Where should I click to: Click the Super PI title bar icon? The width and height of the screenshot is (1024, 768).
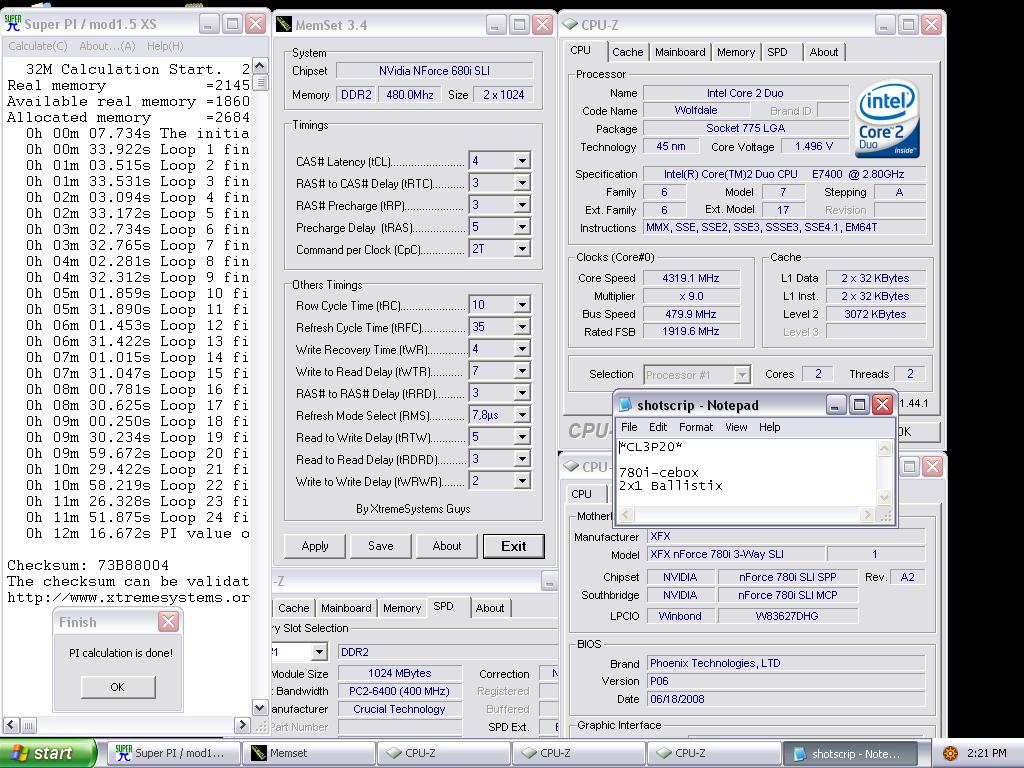pyautogui.click(x=12, y=23)
